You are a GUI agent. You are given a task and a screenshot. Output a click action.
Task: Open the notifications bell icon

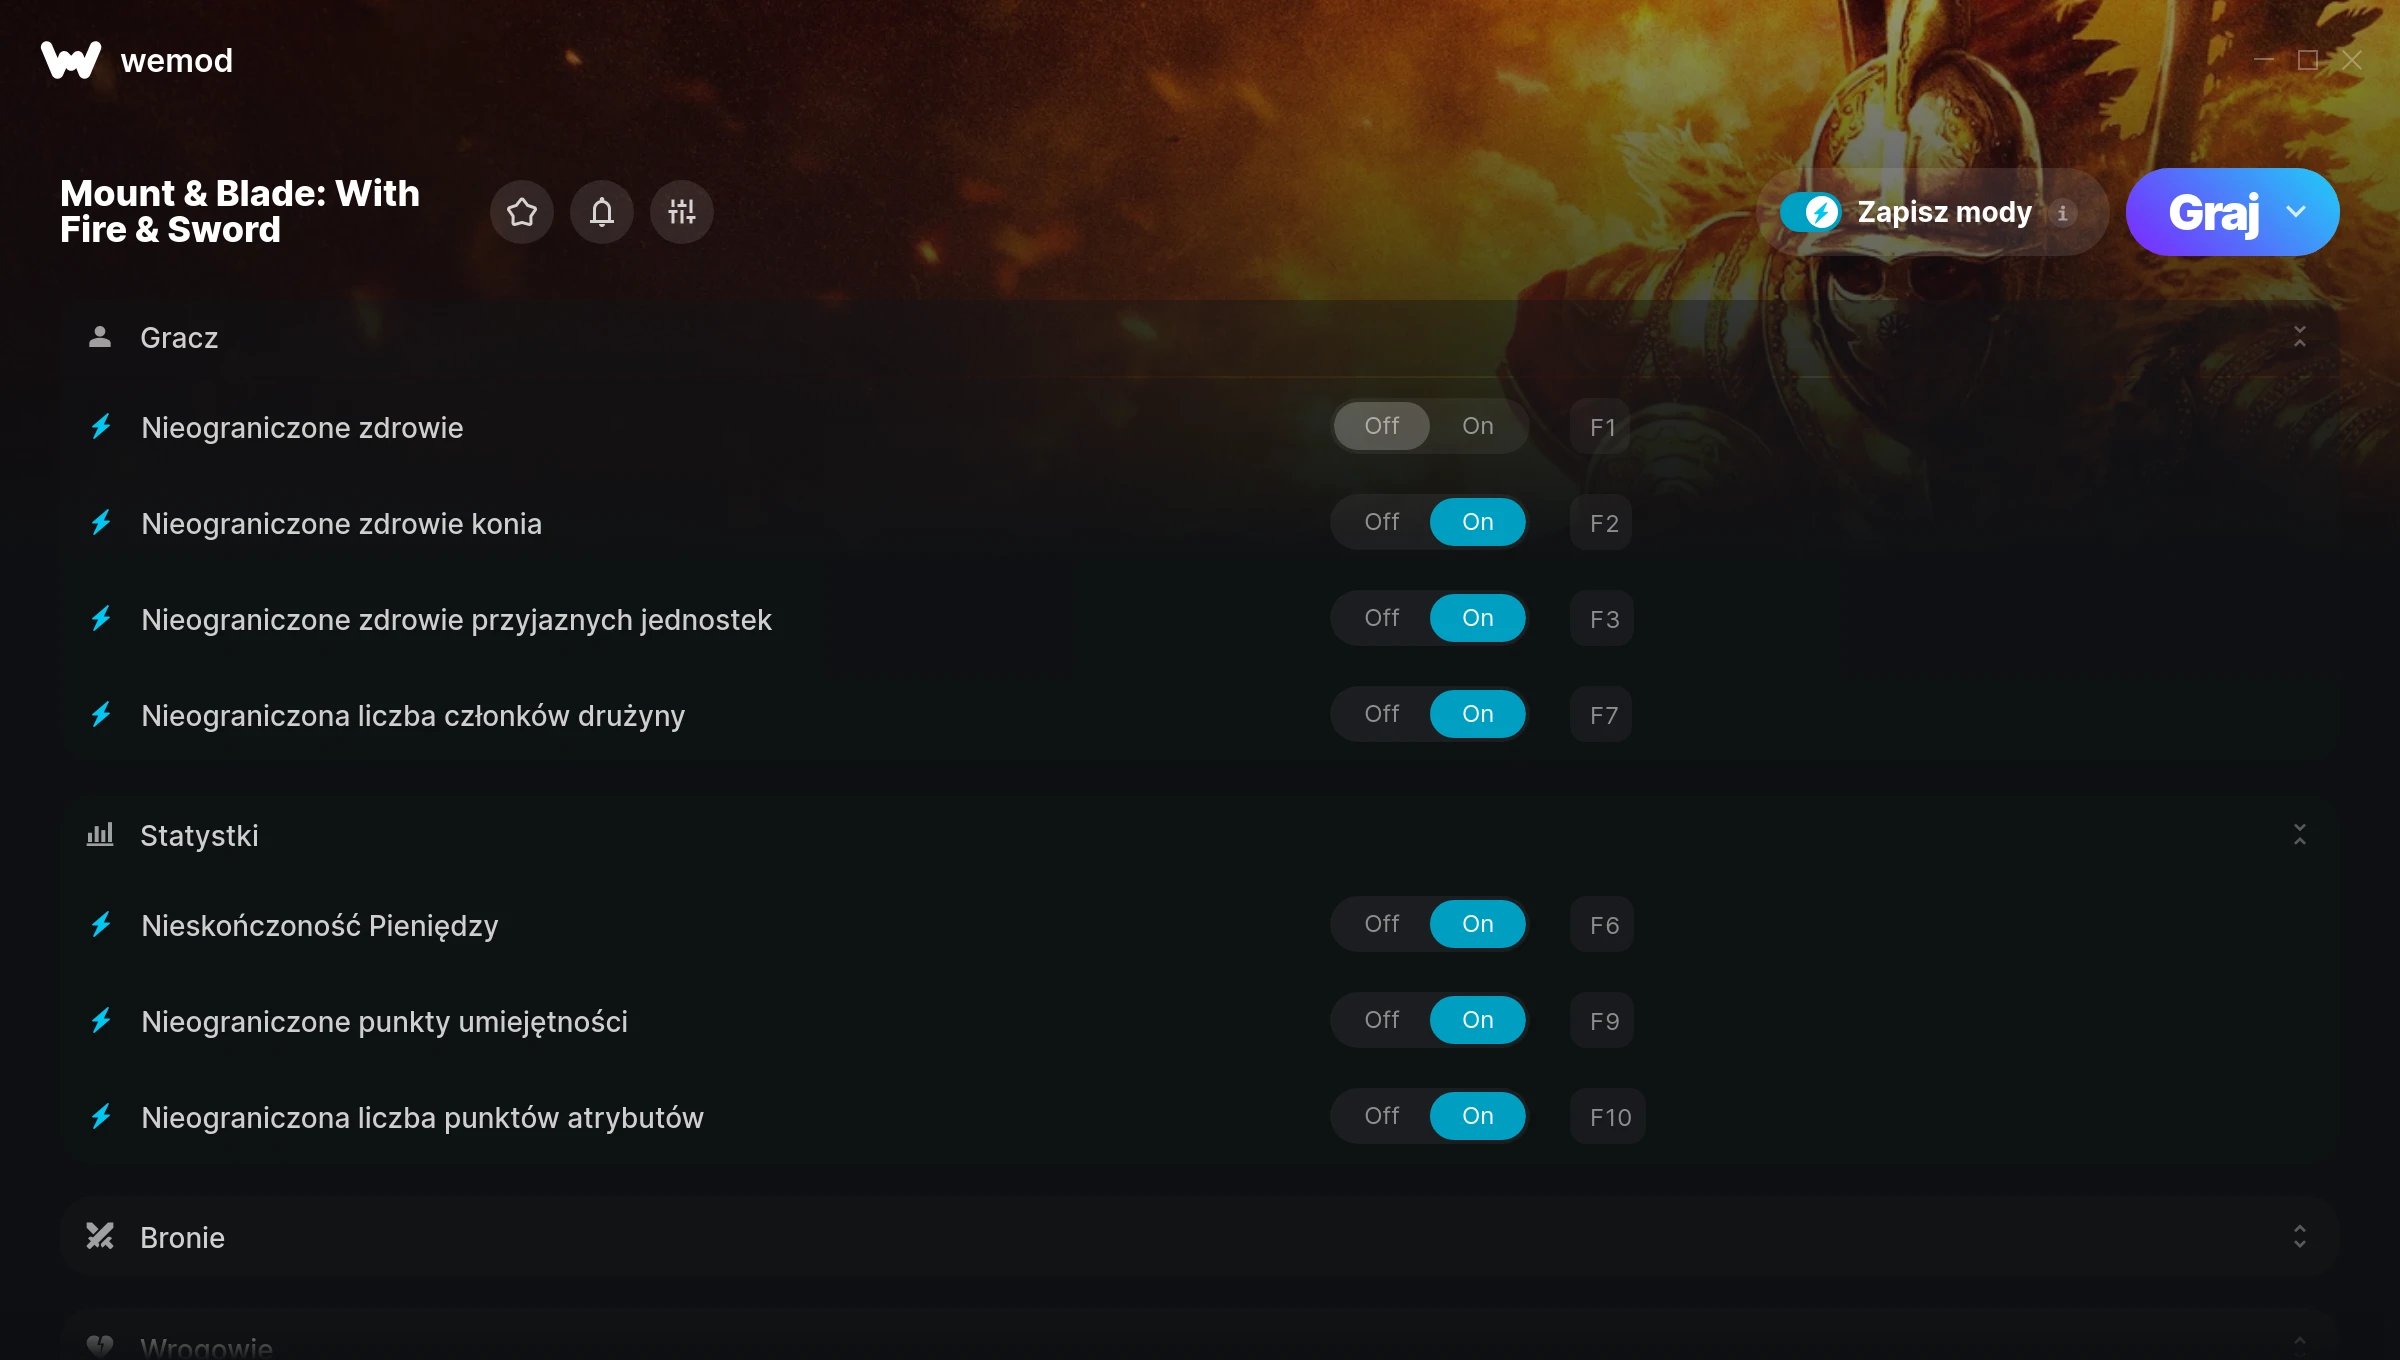(602, 212)
